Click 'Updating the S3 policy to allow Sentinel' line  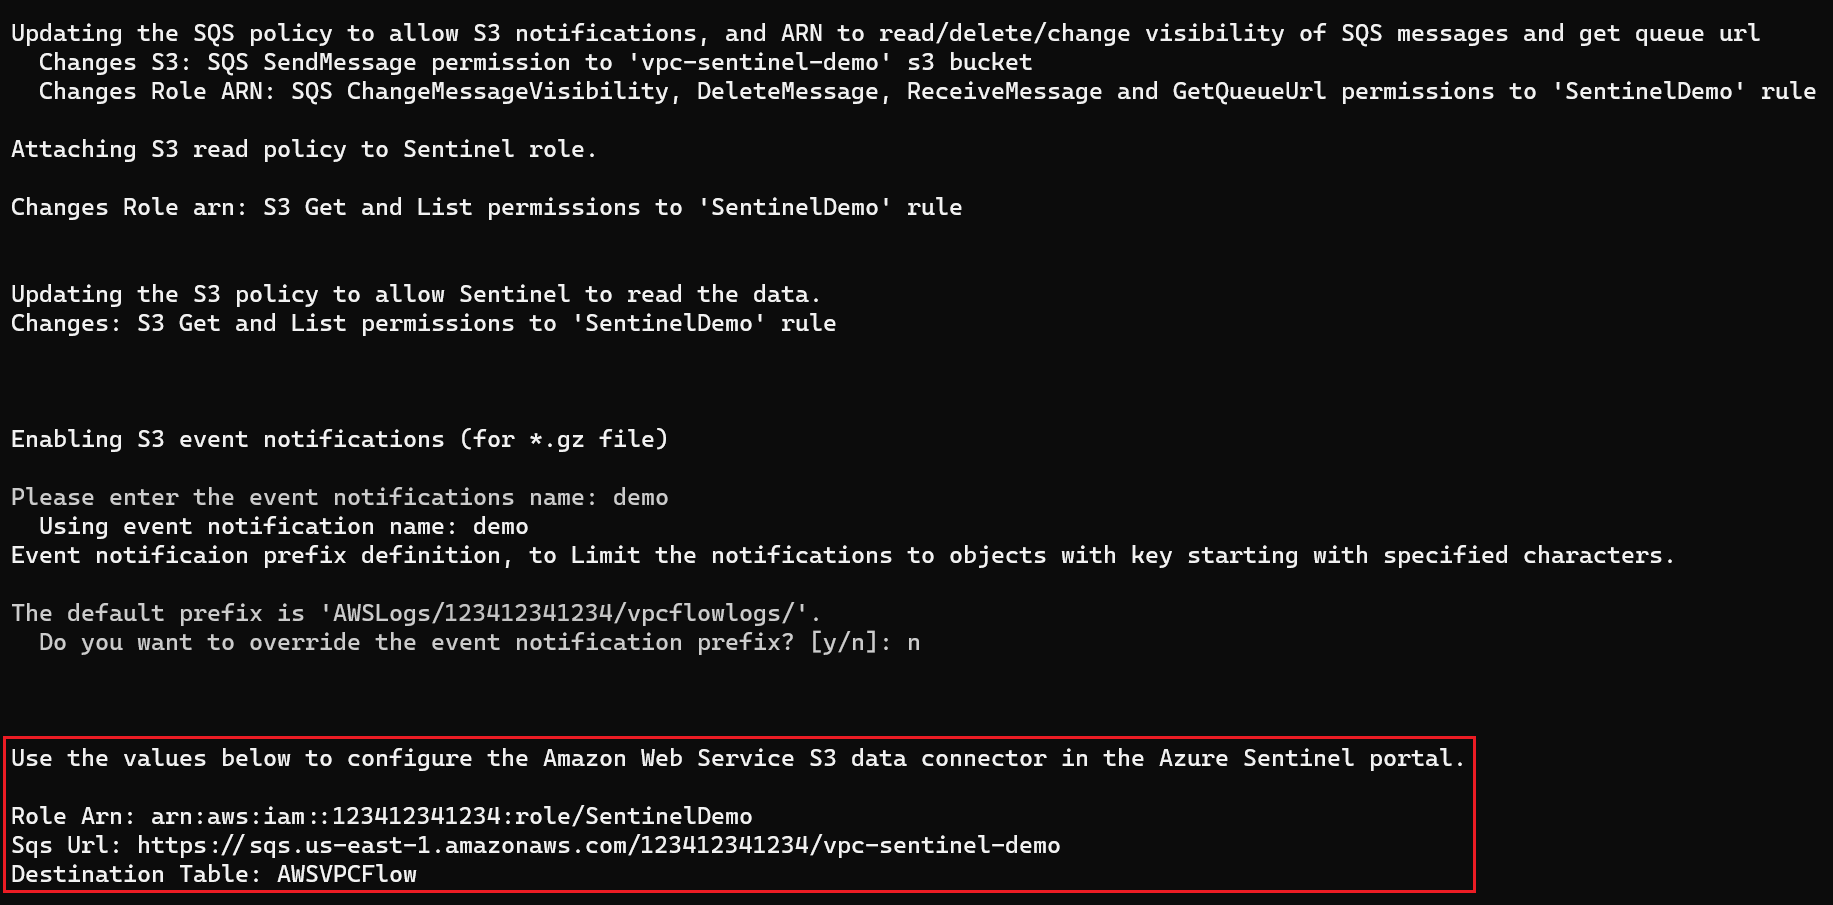point(416,294)
